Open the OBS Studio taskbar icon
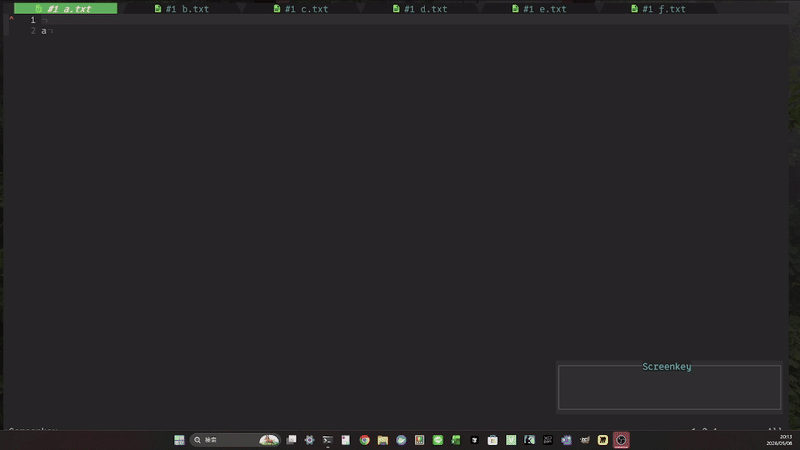This screenshot has width=800, height=450. pos(621,440)
